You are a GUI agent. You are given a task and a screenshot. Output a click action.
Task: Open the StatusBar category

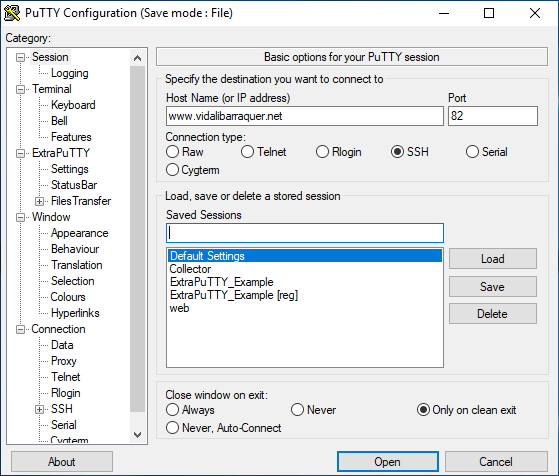coord(74,185)
